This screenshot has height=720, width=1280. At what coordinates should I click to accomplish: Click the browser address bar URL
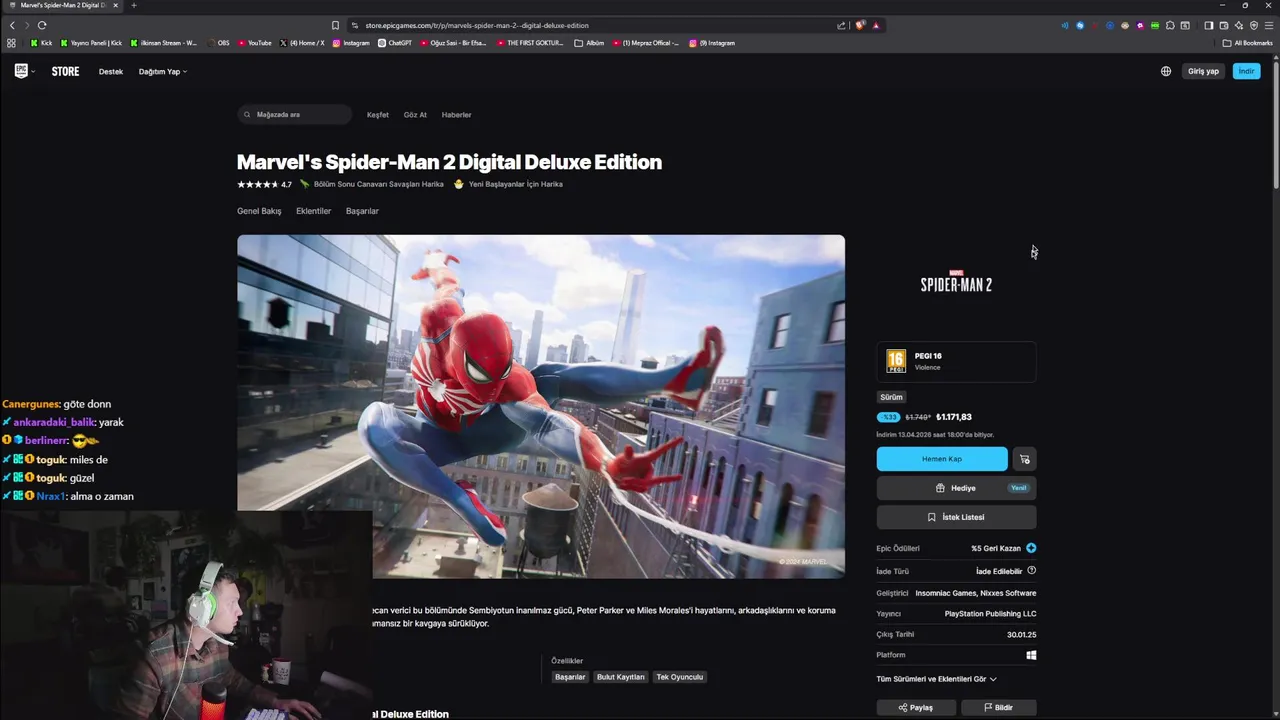[477, 25]
